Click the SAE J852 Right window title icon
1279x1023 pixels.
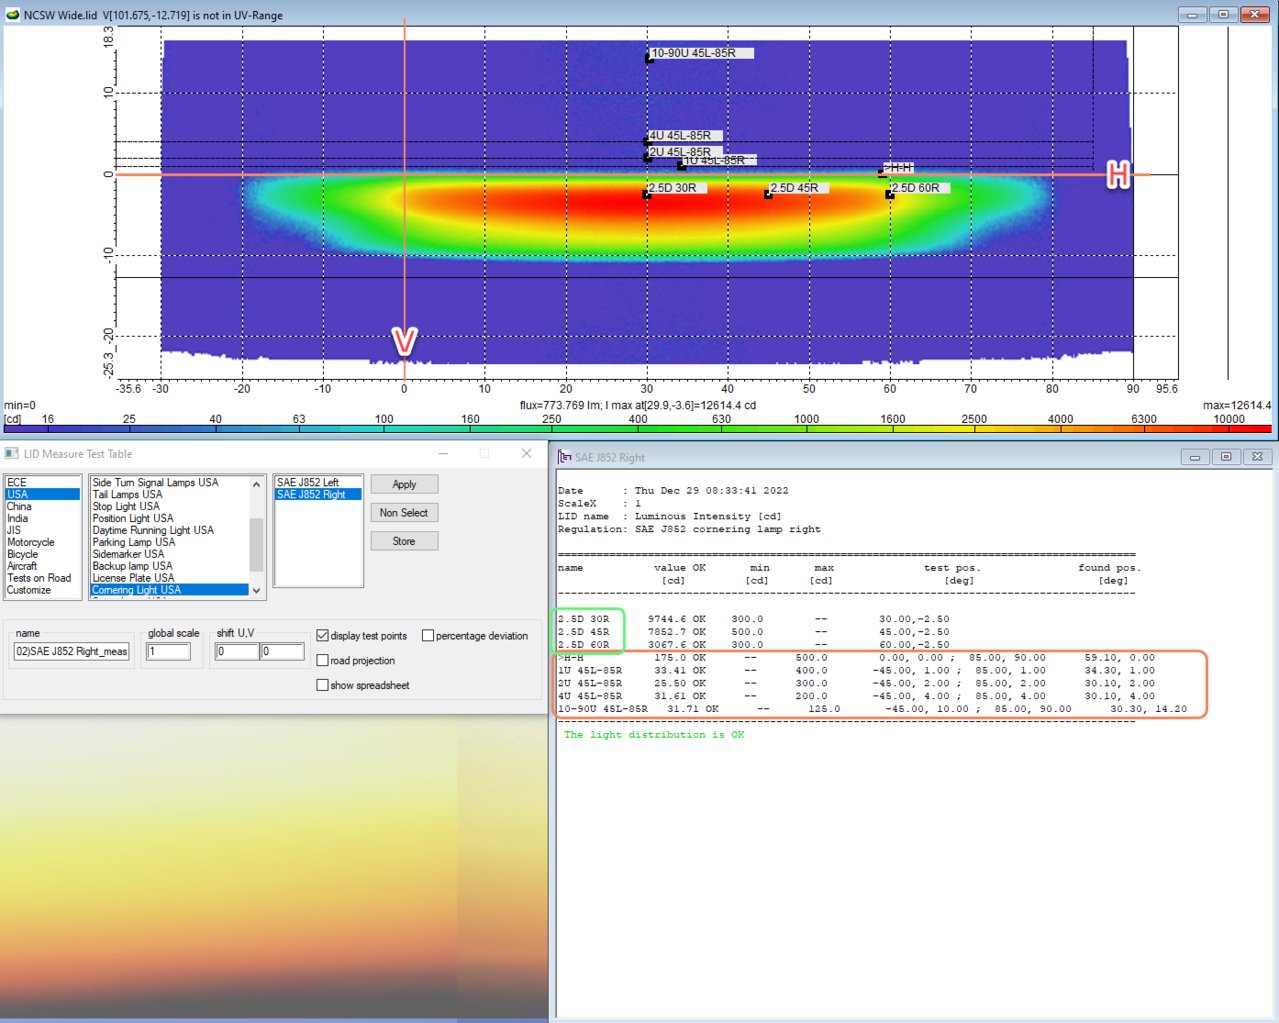565,457
